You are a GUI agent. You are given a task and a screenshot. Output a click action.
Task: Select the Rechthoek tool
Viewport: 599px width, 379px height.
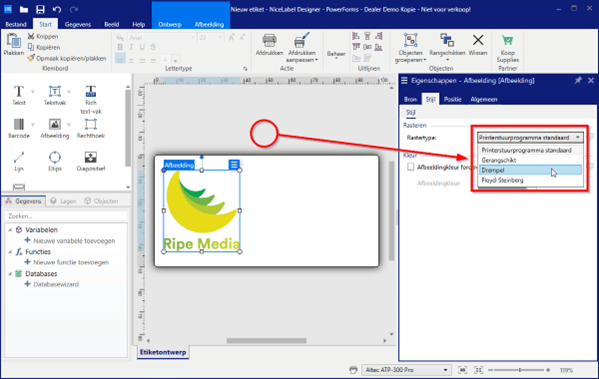[91, 128]
